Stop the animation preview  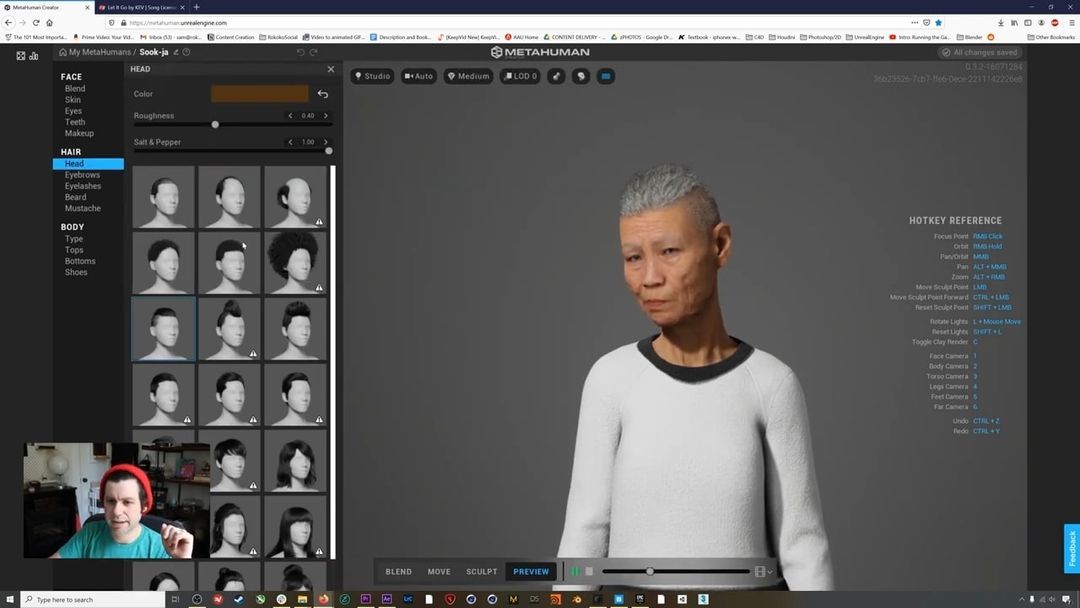click(589, 572)
